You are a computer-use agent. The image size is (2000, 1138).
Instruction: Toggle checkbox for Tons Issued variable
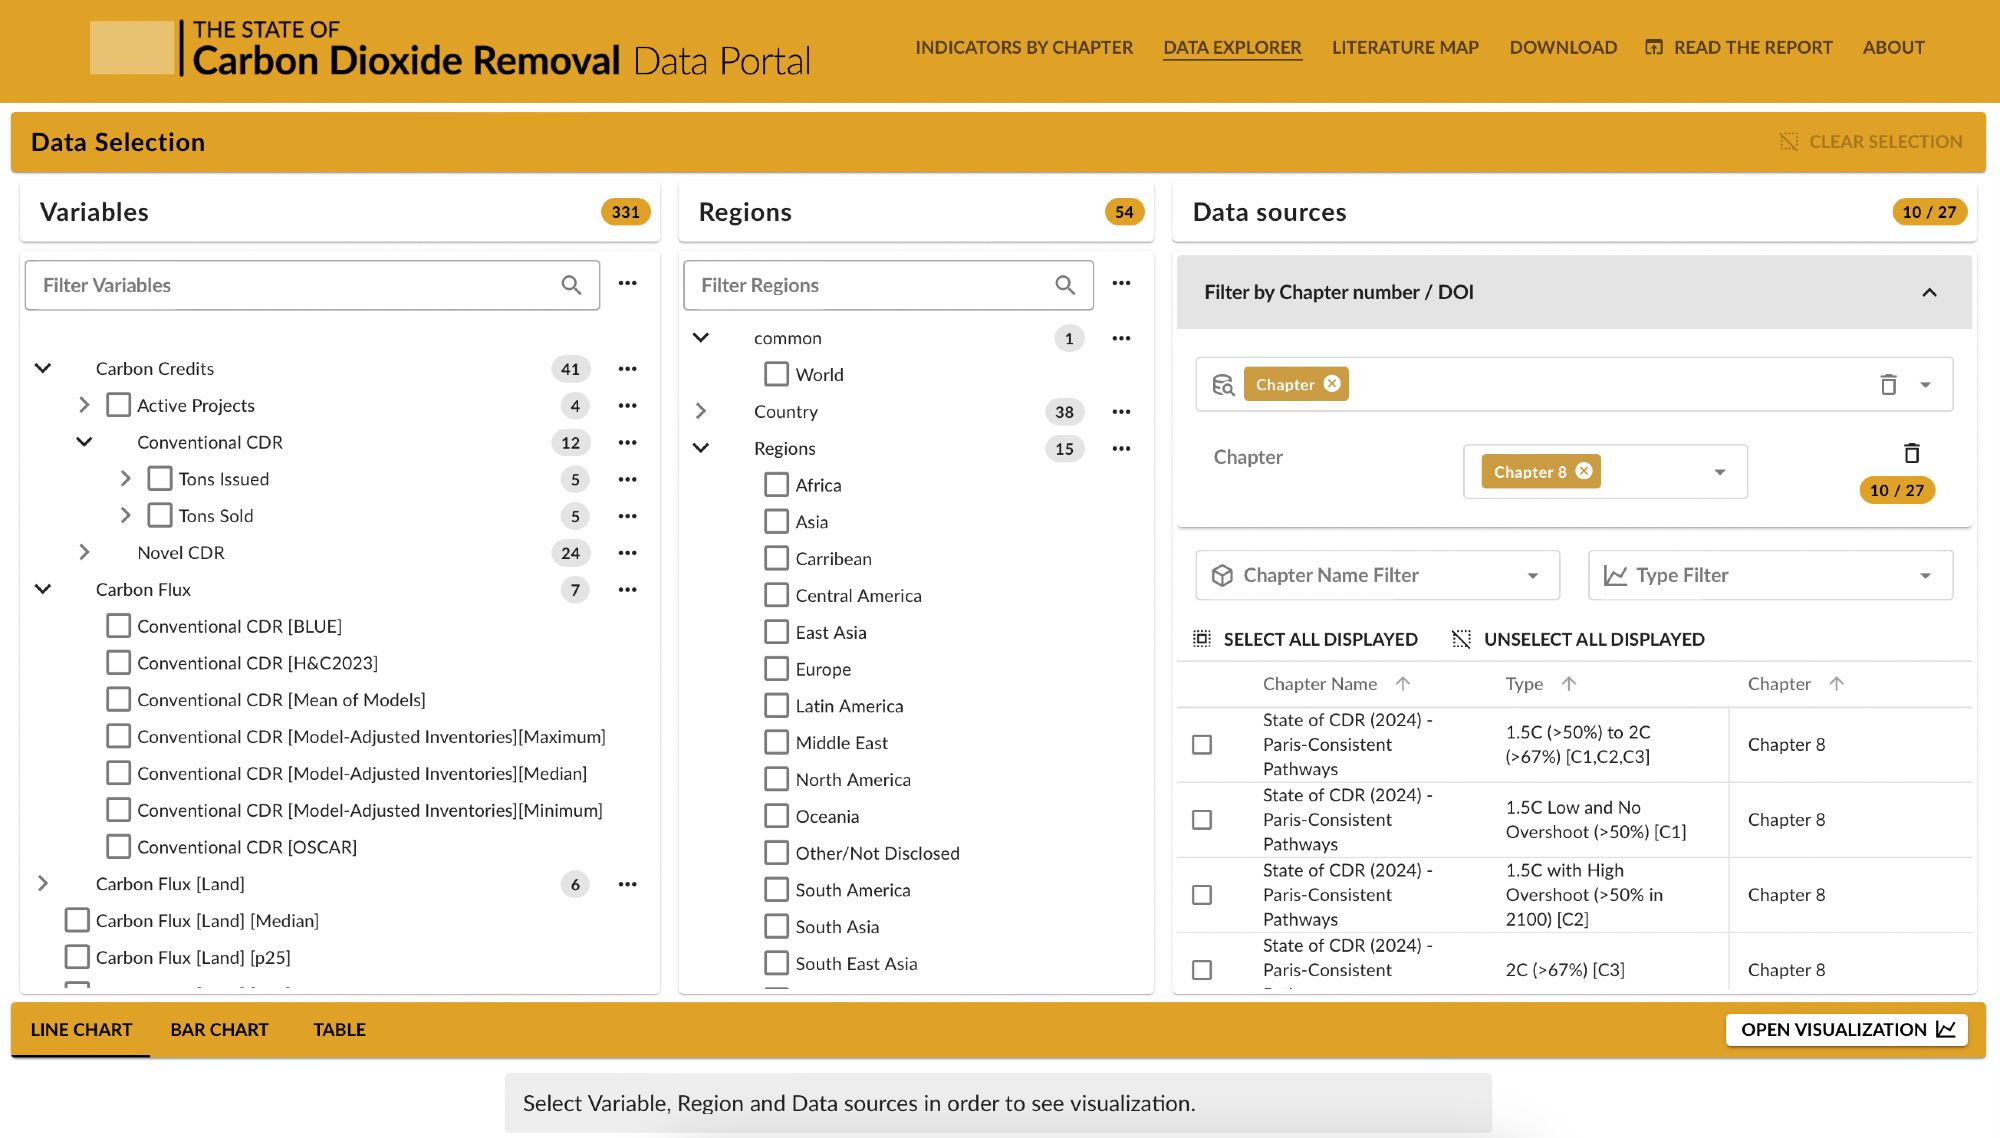(161, 478)
